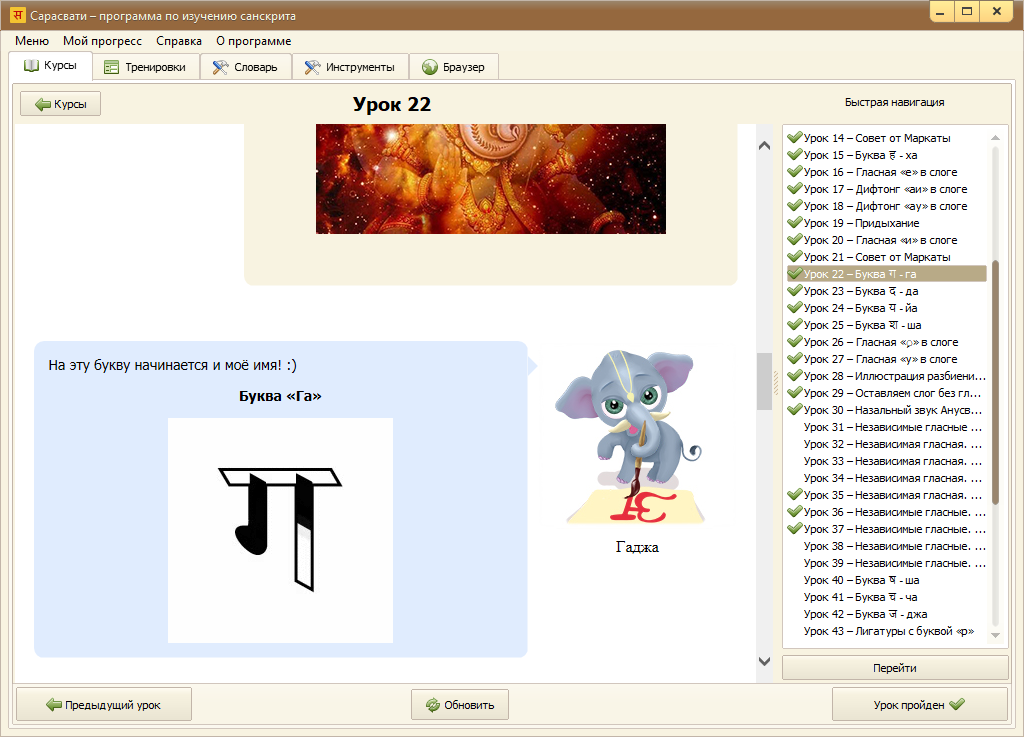The image size is (1024, 737).
Task: Click the green checkmark beside Урок 30
Action: [794, 410]
